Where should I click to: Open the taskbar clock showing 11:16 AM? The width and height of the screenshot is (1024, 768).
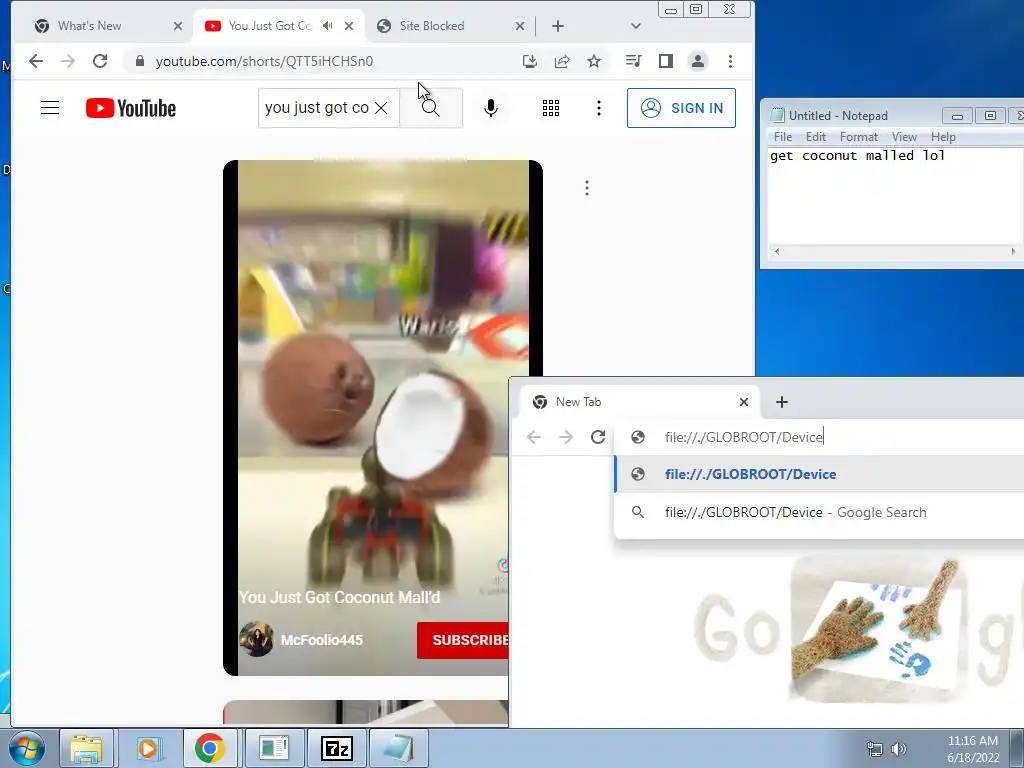(972, 749)
